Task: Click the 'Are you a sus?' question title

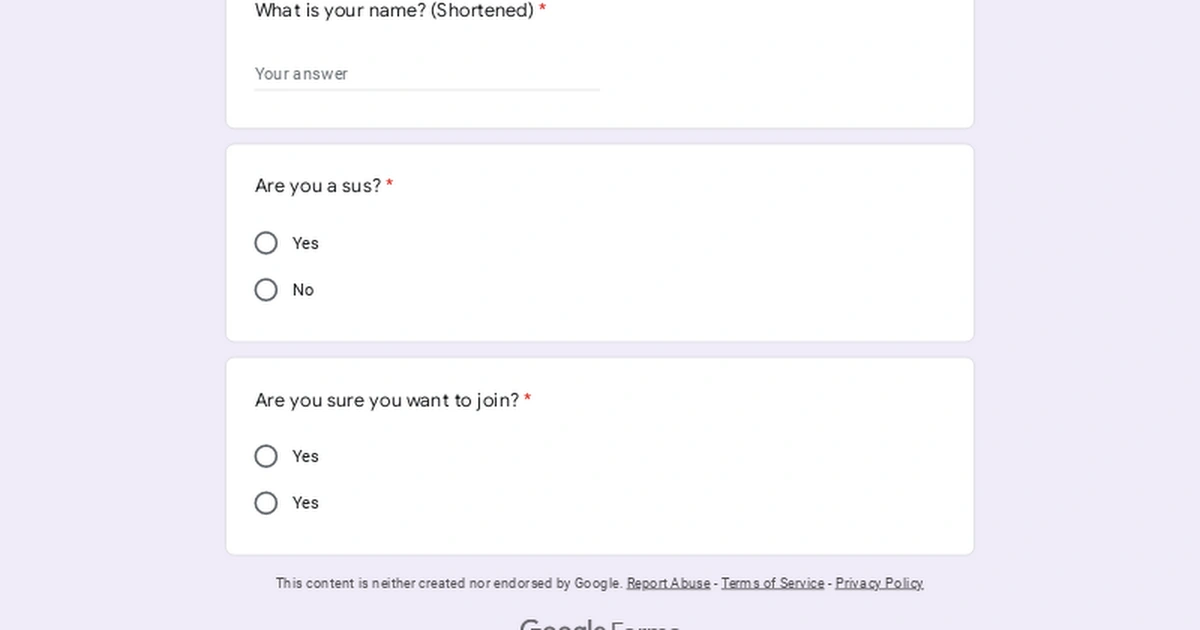Action: point(316,186)
